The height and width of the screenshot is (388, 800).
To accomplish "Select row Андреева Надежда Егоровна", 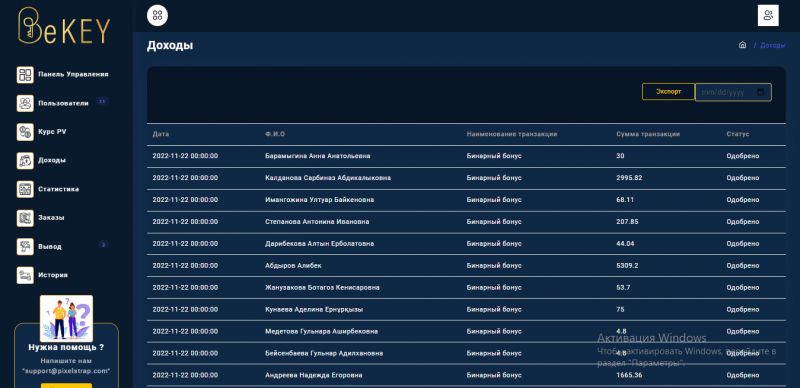I will tap(466, 376).
